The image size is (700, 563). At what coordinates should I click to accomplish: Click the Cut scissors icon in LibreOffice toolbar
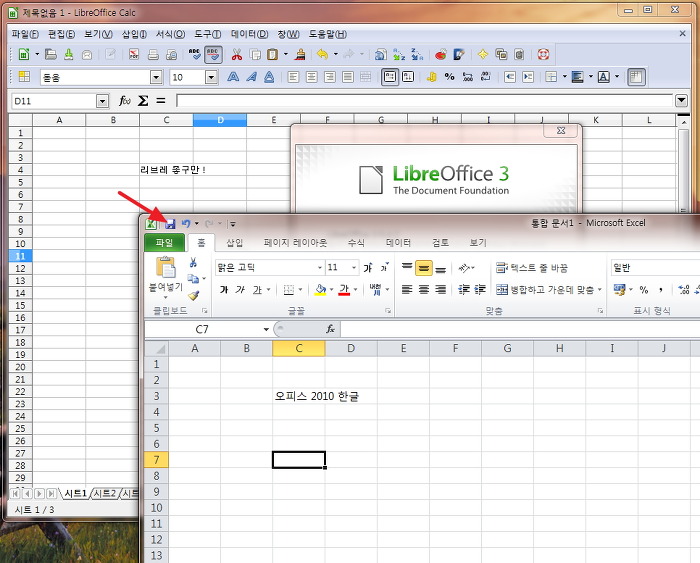(237, 54)
